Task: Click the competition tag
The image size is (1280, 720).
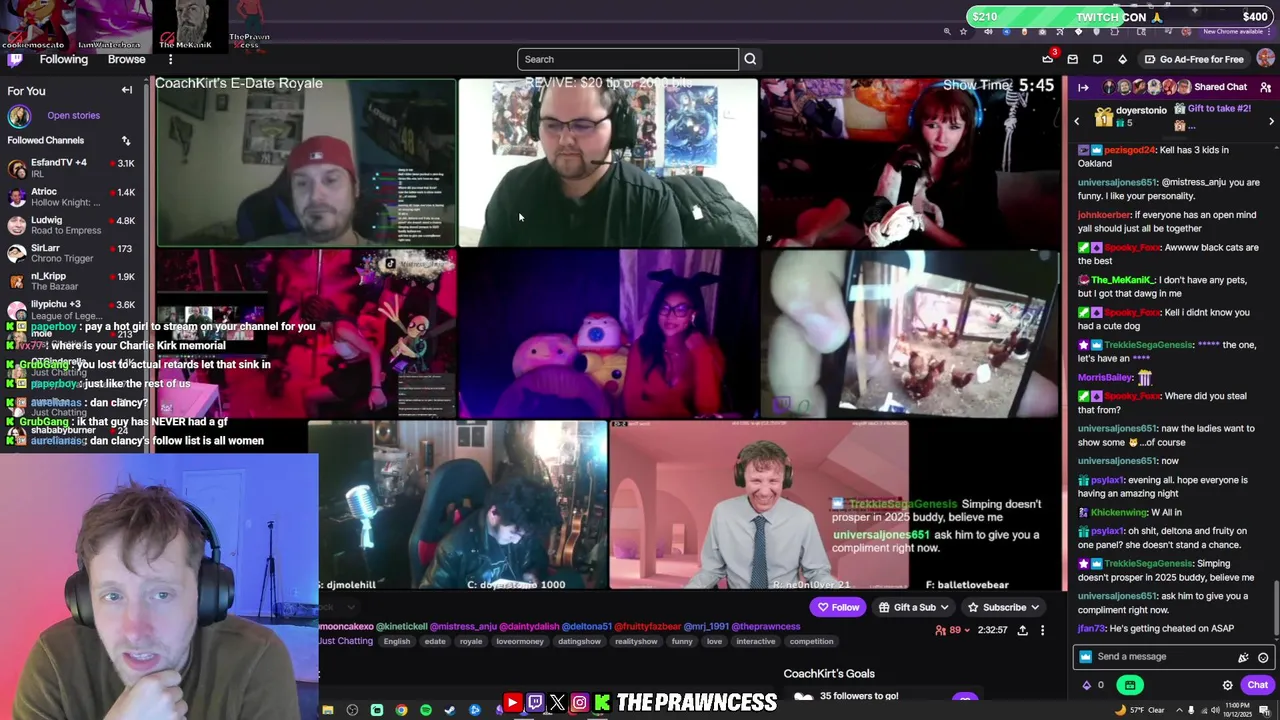Action: (811, 641)
